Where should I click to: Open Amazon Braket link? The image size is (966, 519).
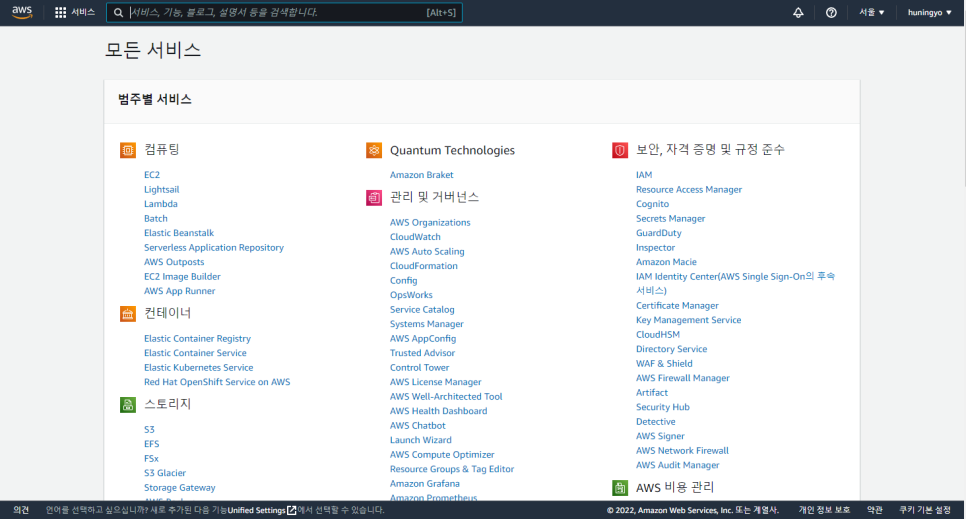coord(421,175)
